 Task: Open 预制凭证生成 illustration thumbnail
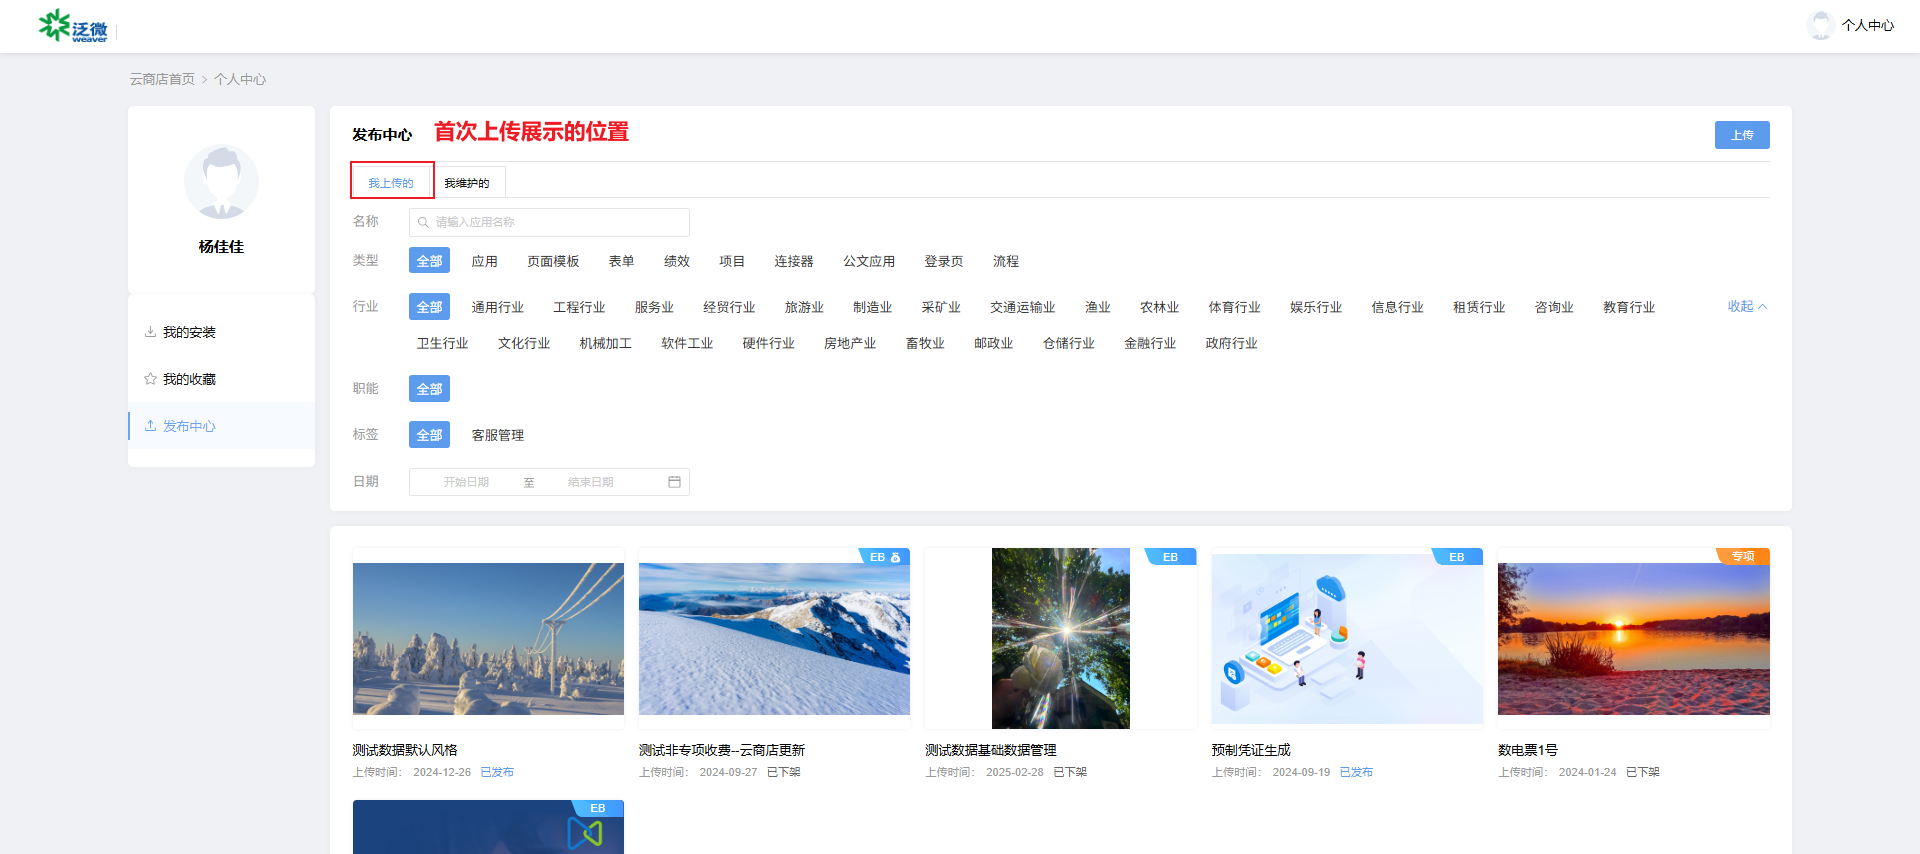(x=1347, y=638)
